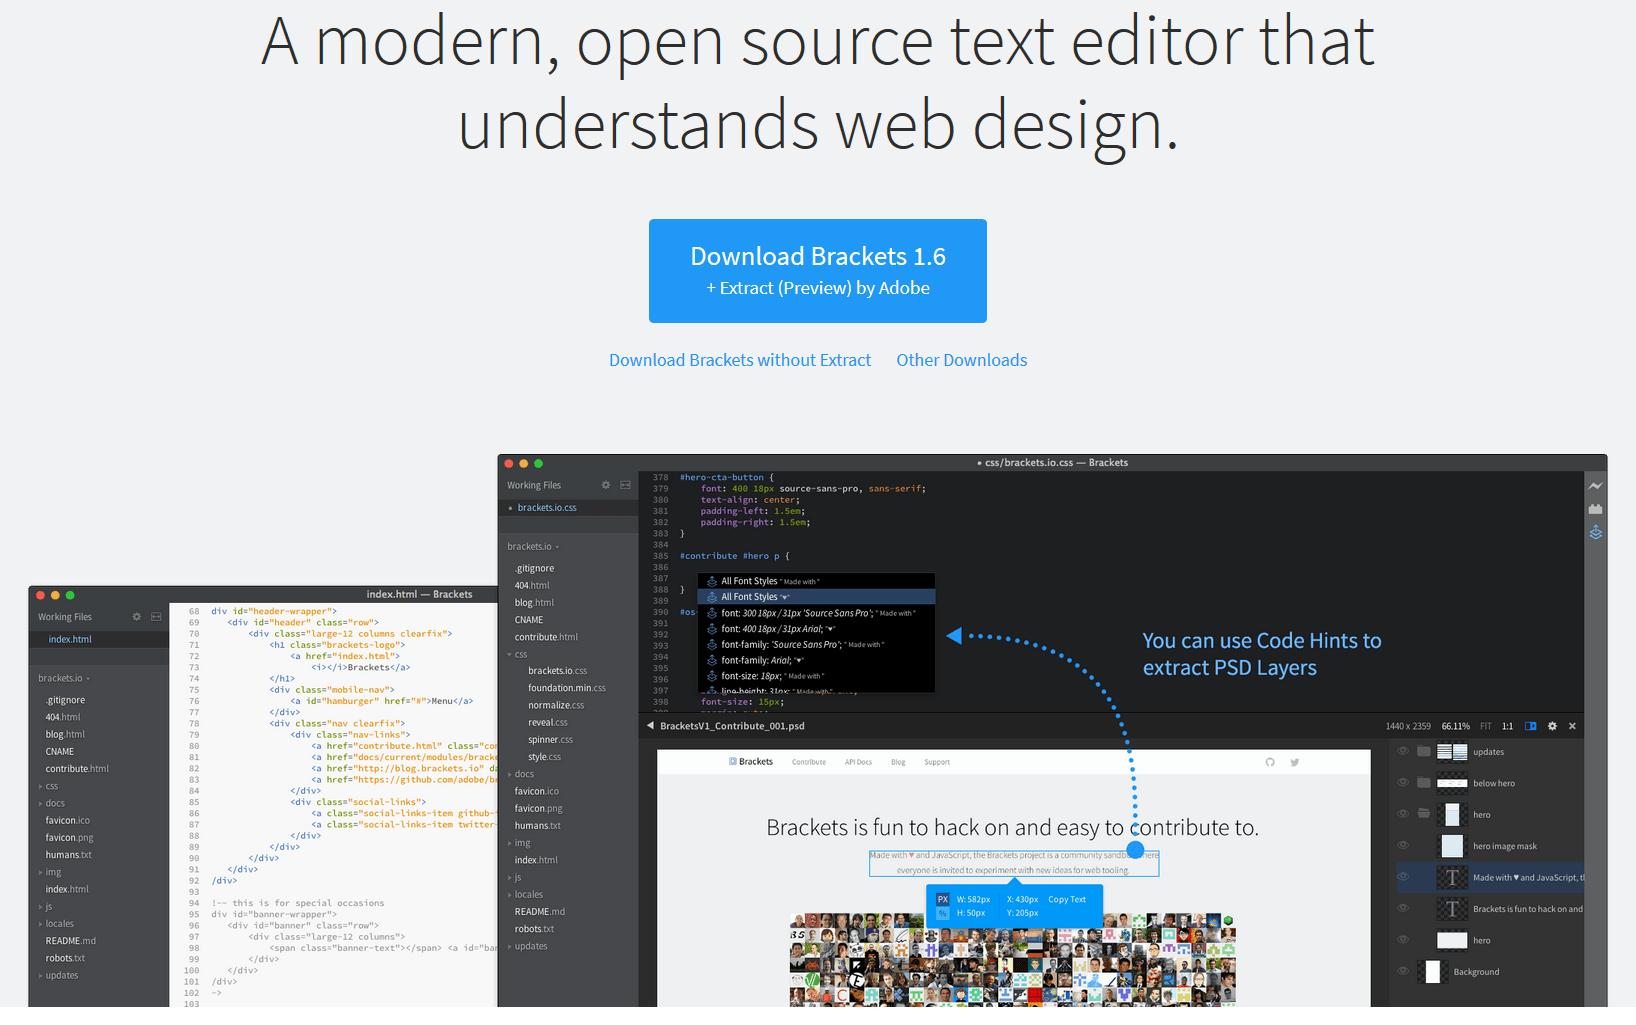Select README.md in the file tree
Image resolution: width=1636 pixels, height=1025 pixels.
[540, 911]
